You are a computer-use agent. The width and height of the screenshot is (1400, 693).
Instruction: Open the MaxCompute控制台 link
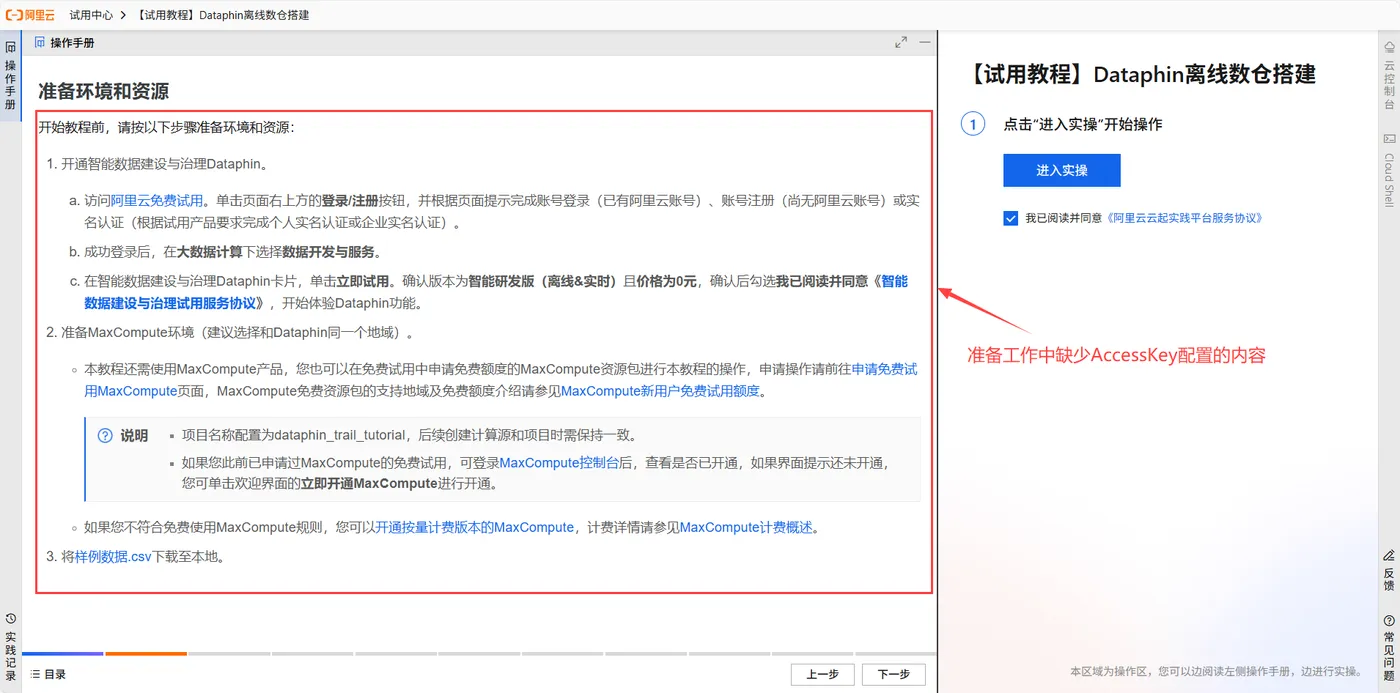click(x=559, y=463)
